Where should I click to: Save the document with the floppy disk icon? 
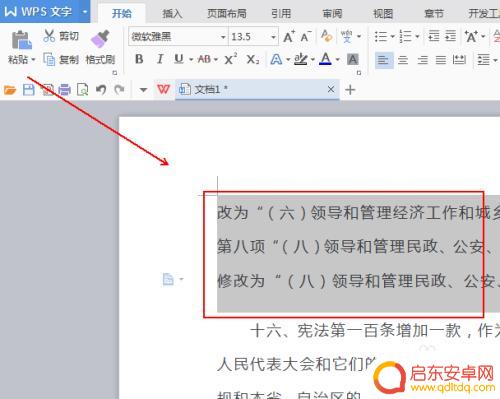(x=29, y=90)
